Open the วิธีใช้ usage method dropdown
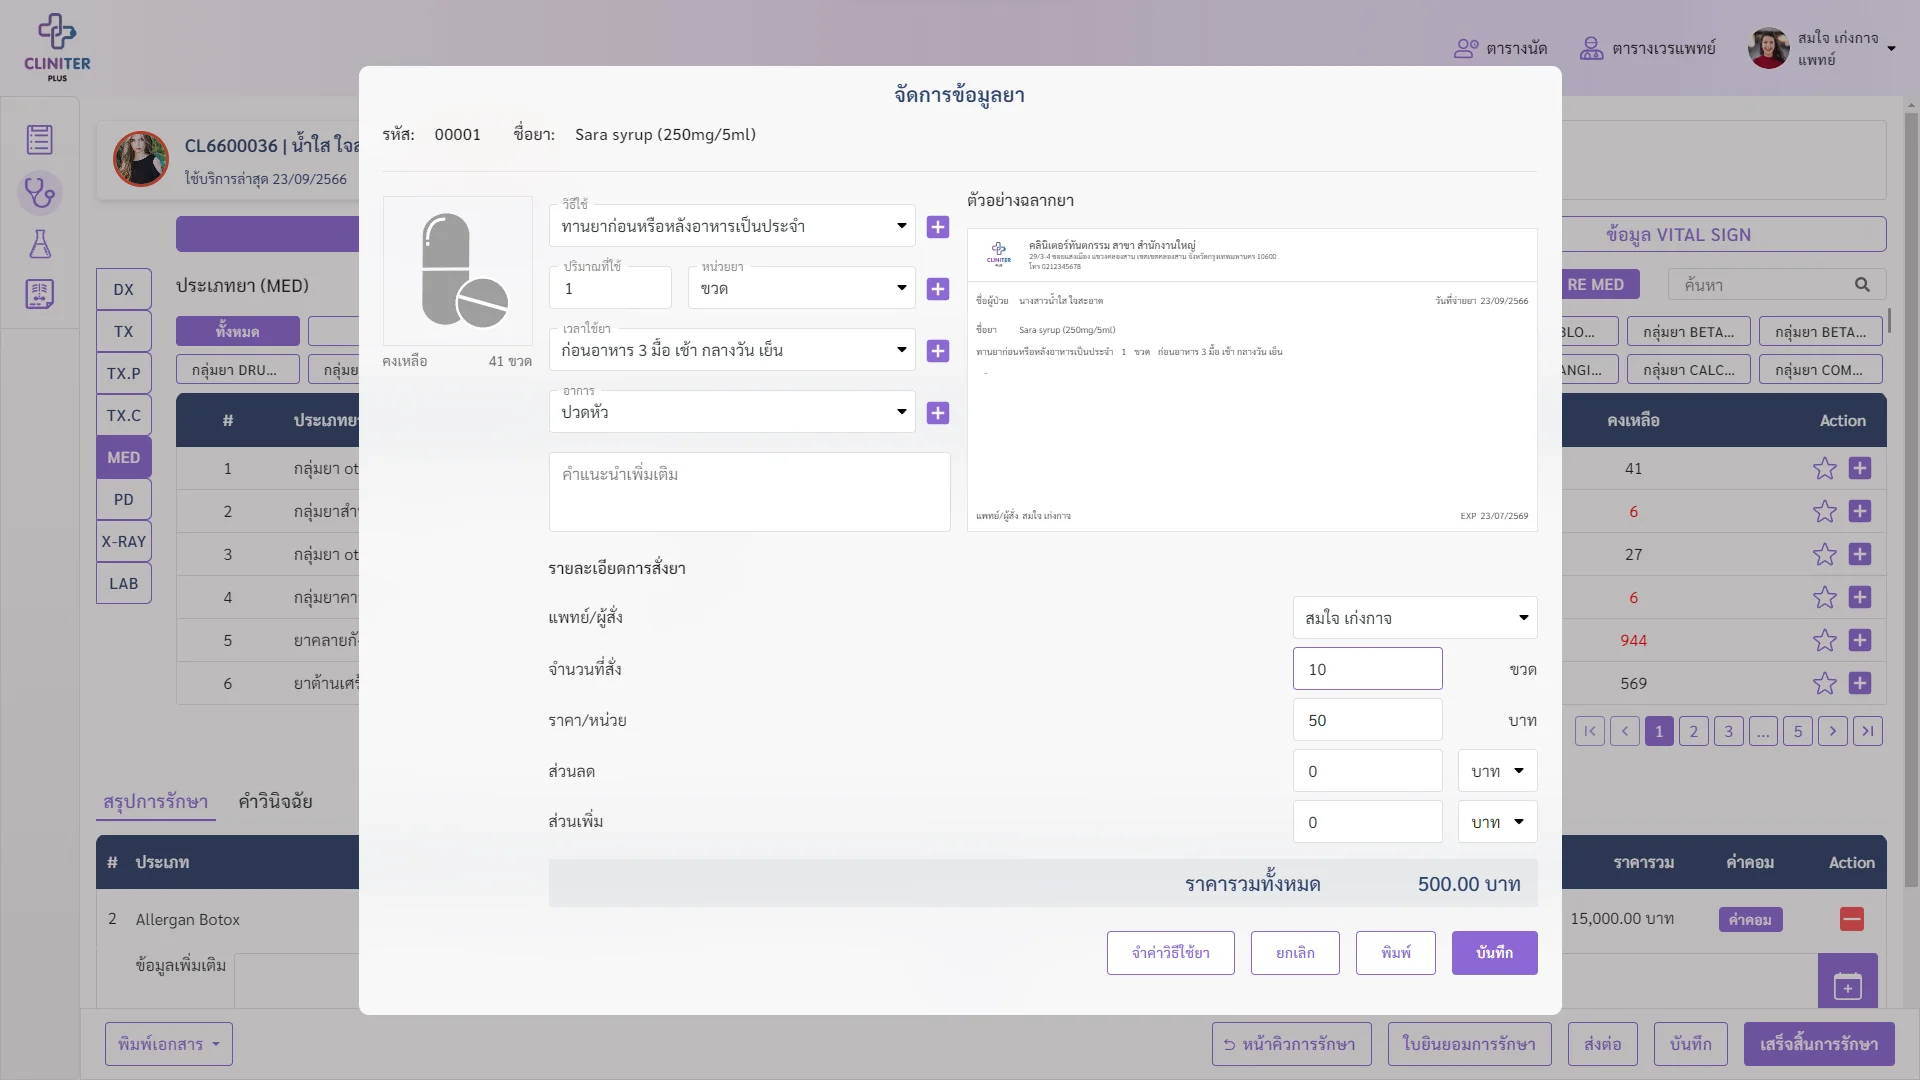This screenshot has height=1080, width=1920. point(732,226)
